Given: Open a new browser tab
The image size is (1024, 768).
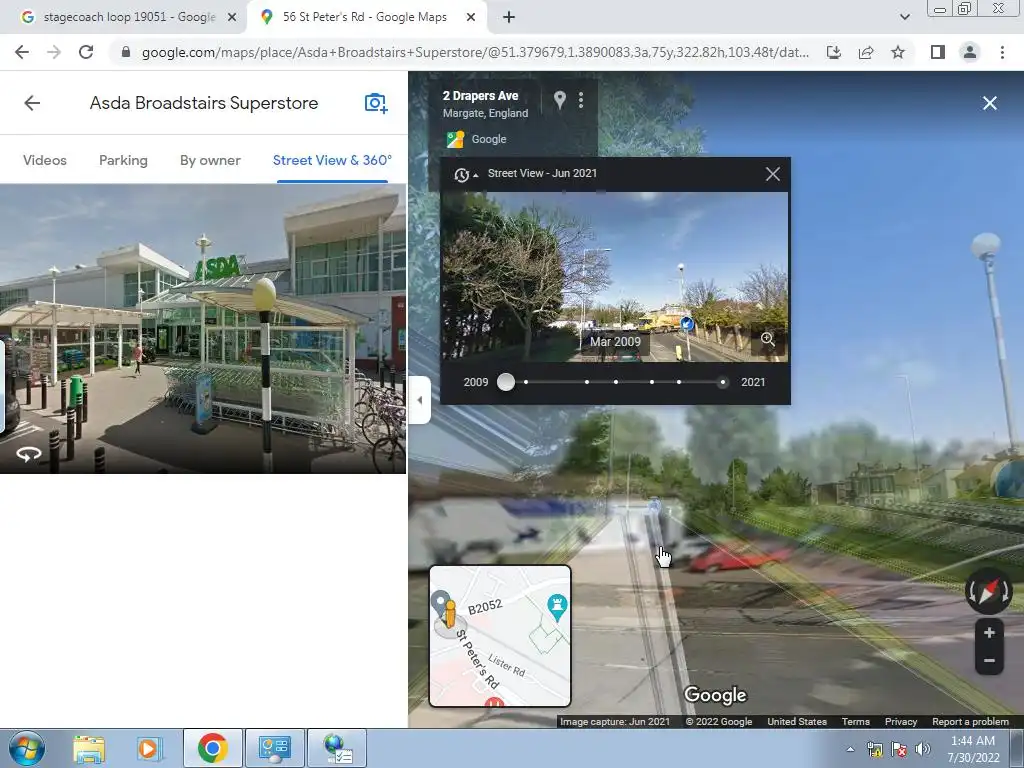Looking at the screenshot, I should [509, 18].
